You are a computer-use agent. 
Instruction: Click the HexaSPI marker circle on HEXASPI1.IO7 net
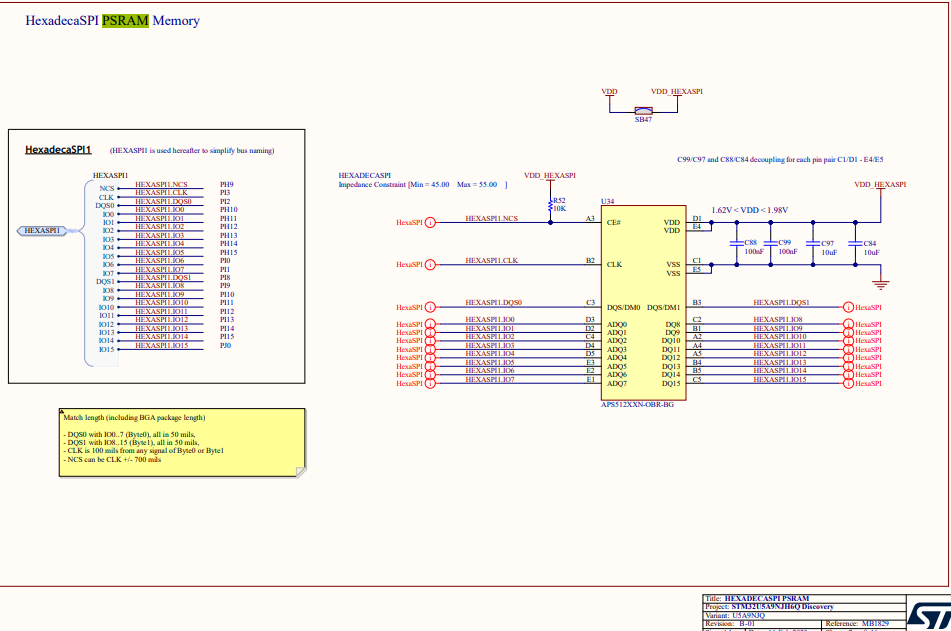pos(430,383)
